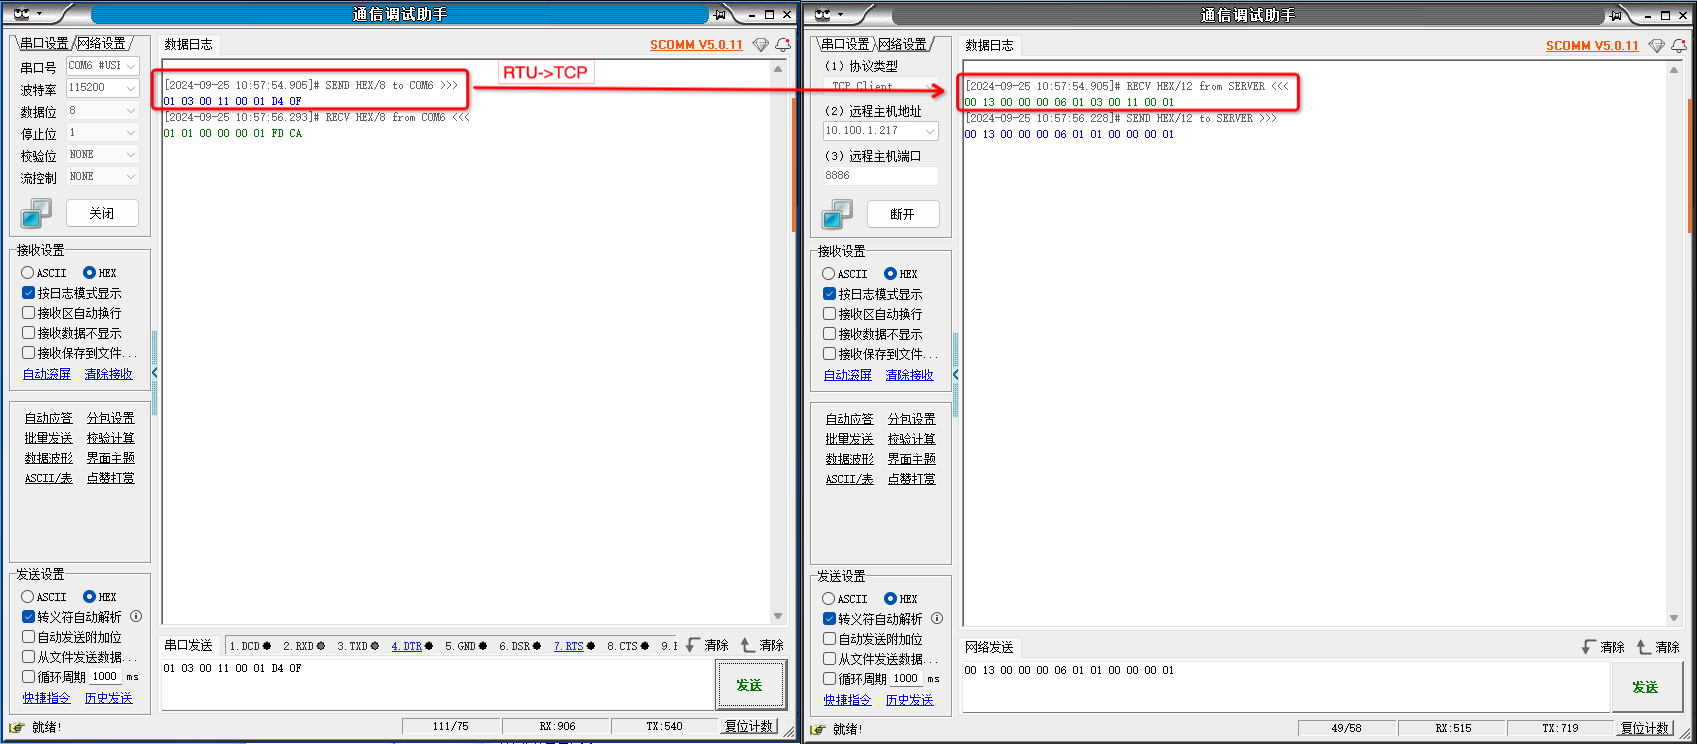
Task: Click the info icon next to 转义符自动解析 in left window
Action: (136, 617)
